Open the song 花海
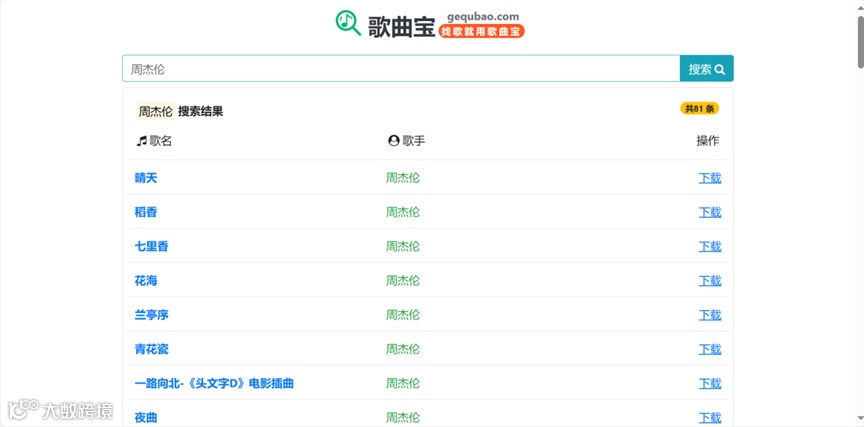Screen dimensions: 864x427 146,280
